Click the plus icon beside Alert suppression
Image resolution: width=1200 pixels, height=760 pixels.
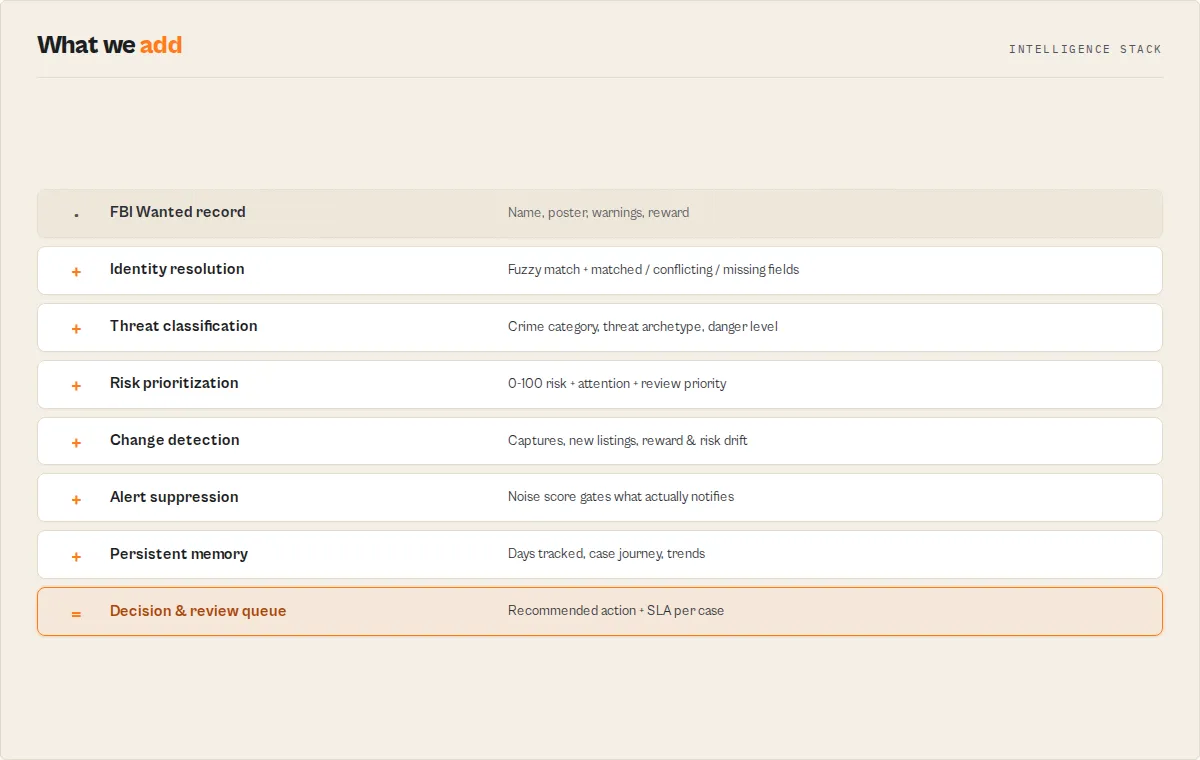point(76,499)
